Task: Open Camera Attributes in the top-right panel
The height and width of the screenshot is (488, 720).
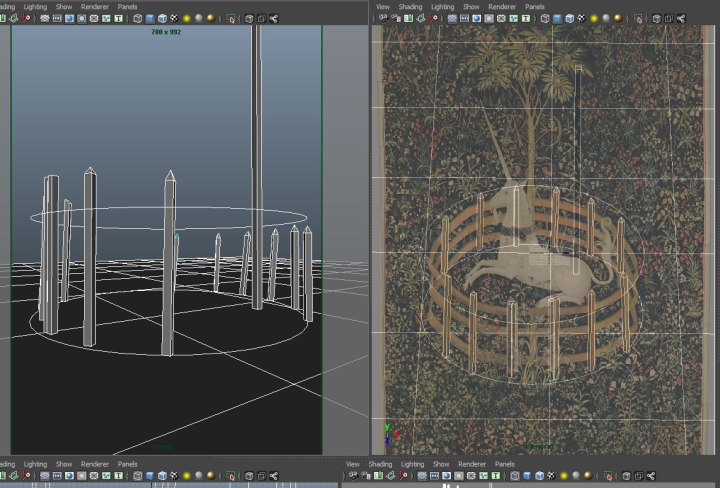Action: [396, 18]
